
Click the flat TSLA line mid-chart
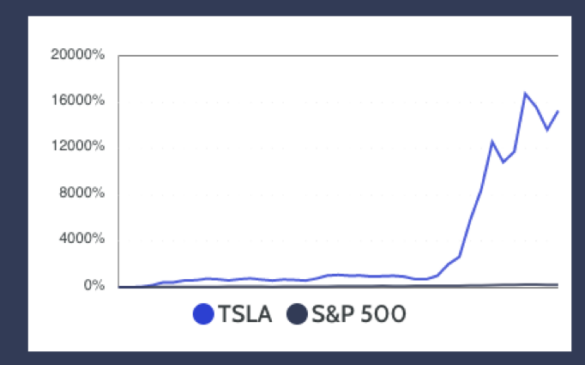pos(284,279)
